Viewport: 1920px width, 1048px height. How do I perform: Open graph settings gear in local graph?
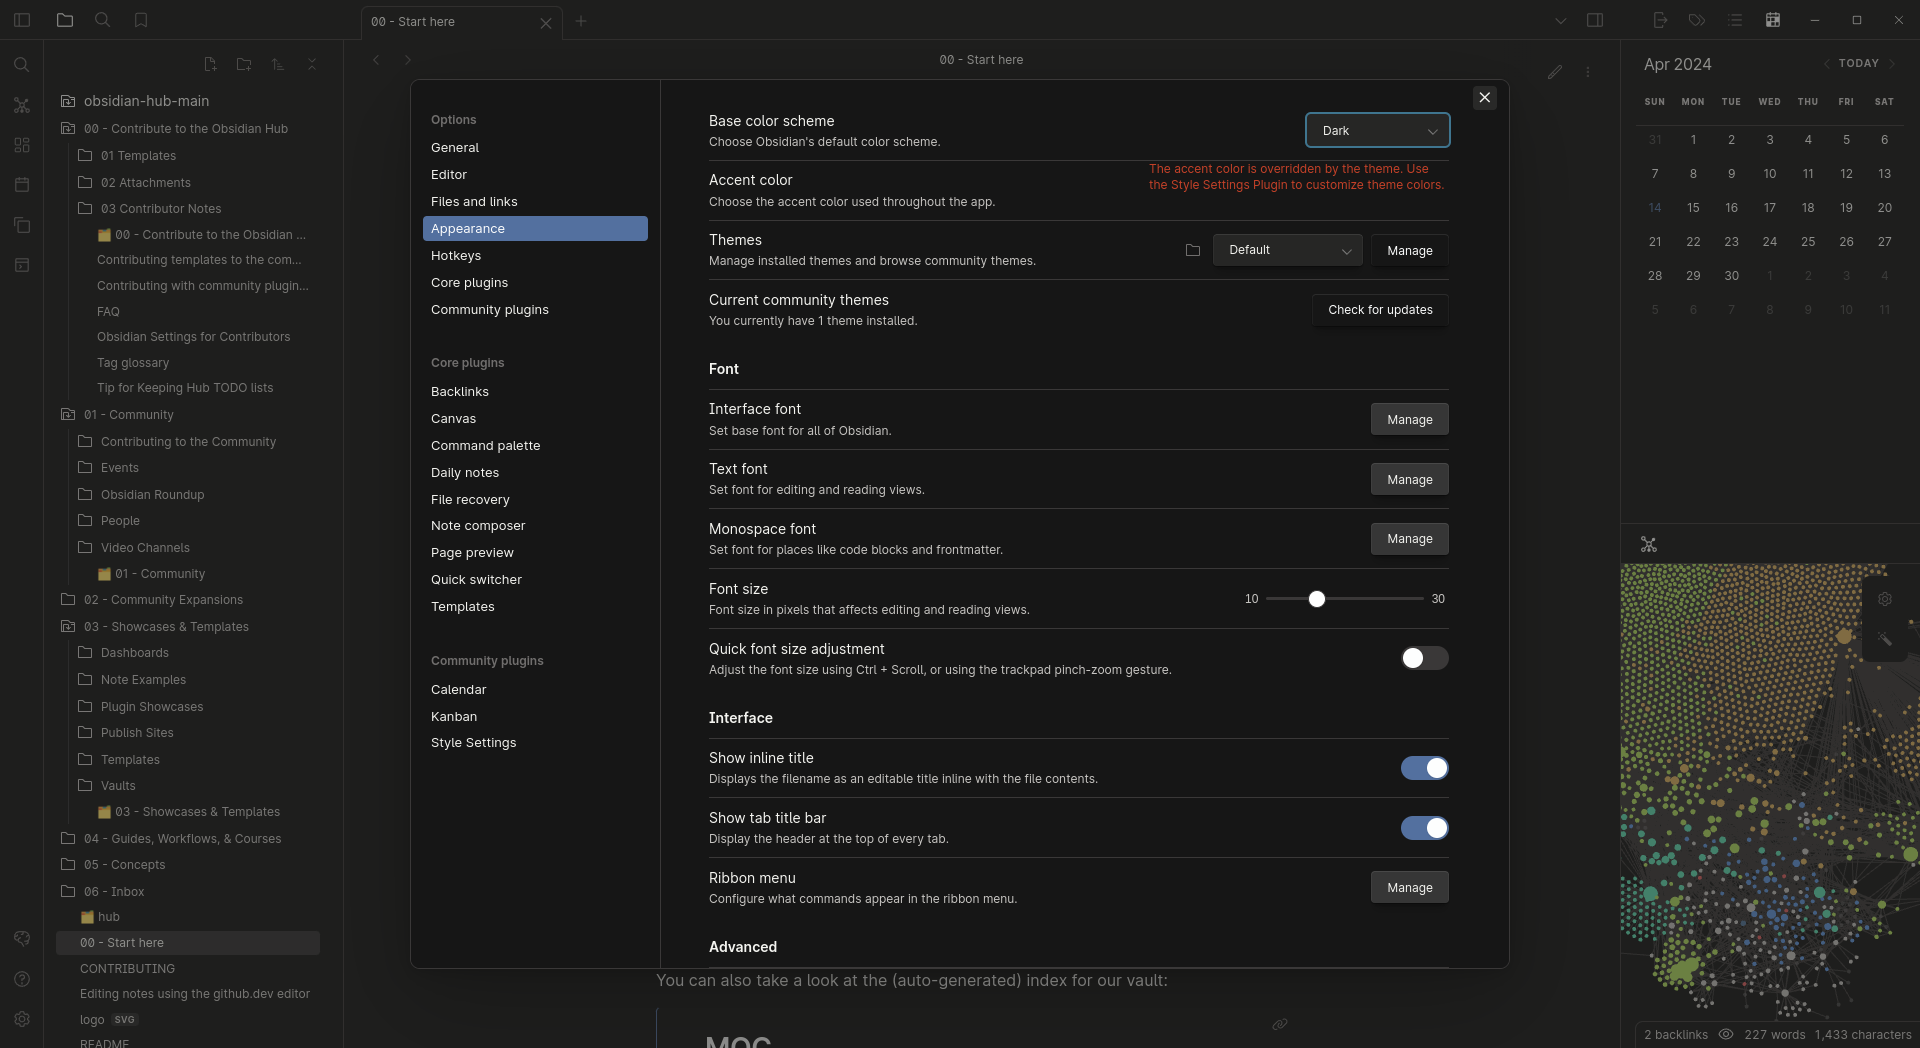1885,599
